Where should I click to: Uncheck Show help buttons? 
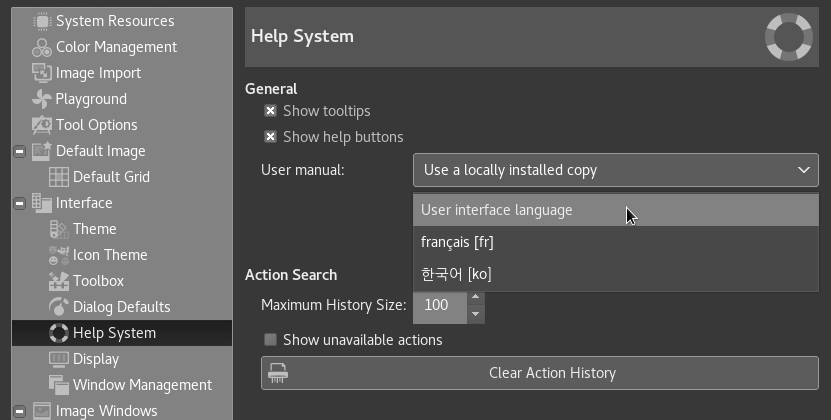tap(270, 137)
